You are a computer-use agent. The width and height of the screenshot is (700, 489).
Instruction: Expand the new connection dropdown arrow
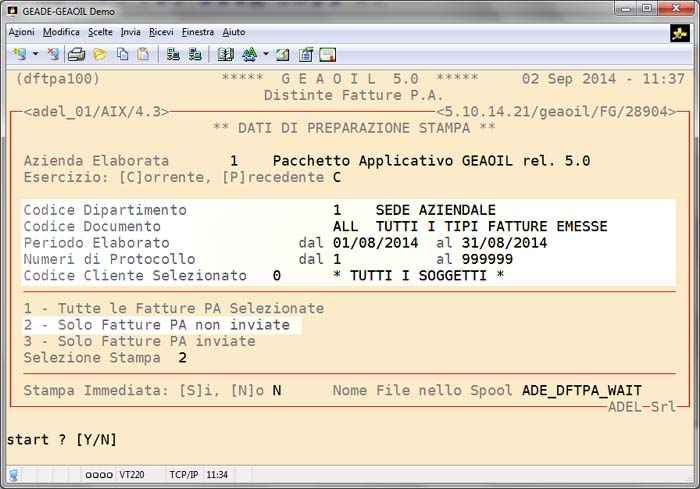[x=35, y=54]
